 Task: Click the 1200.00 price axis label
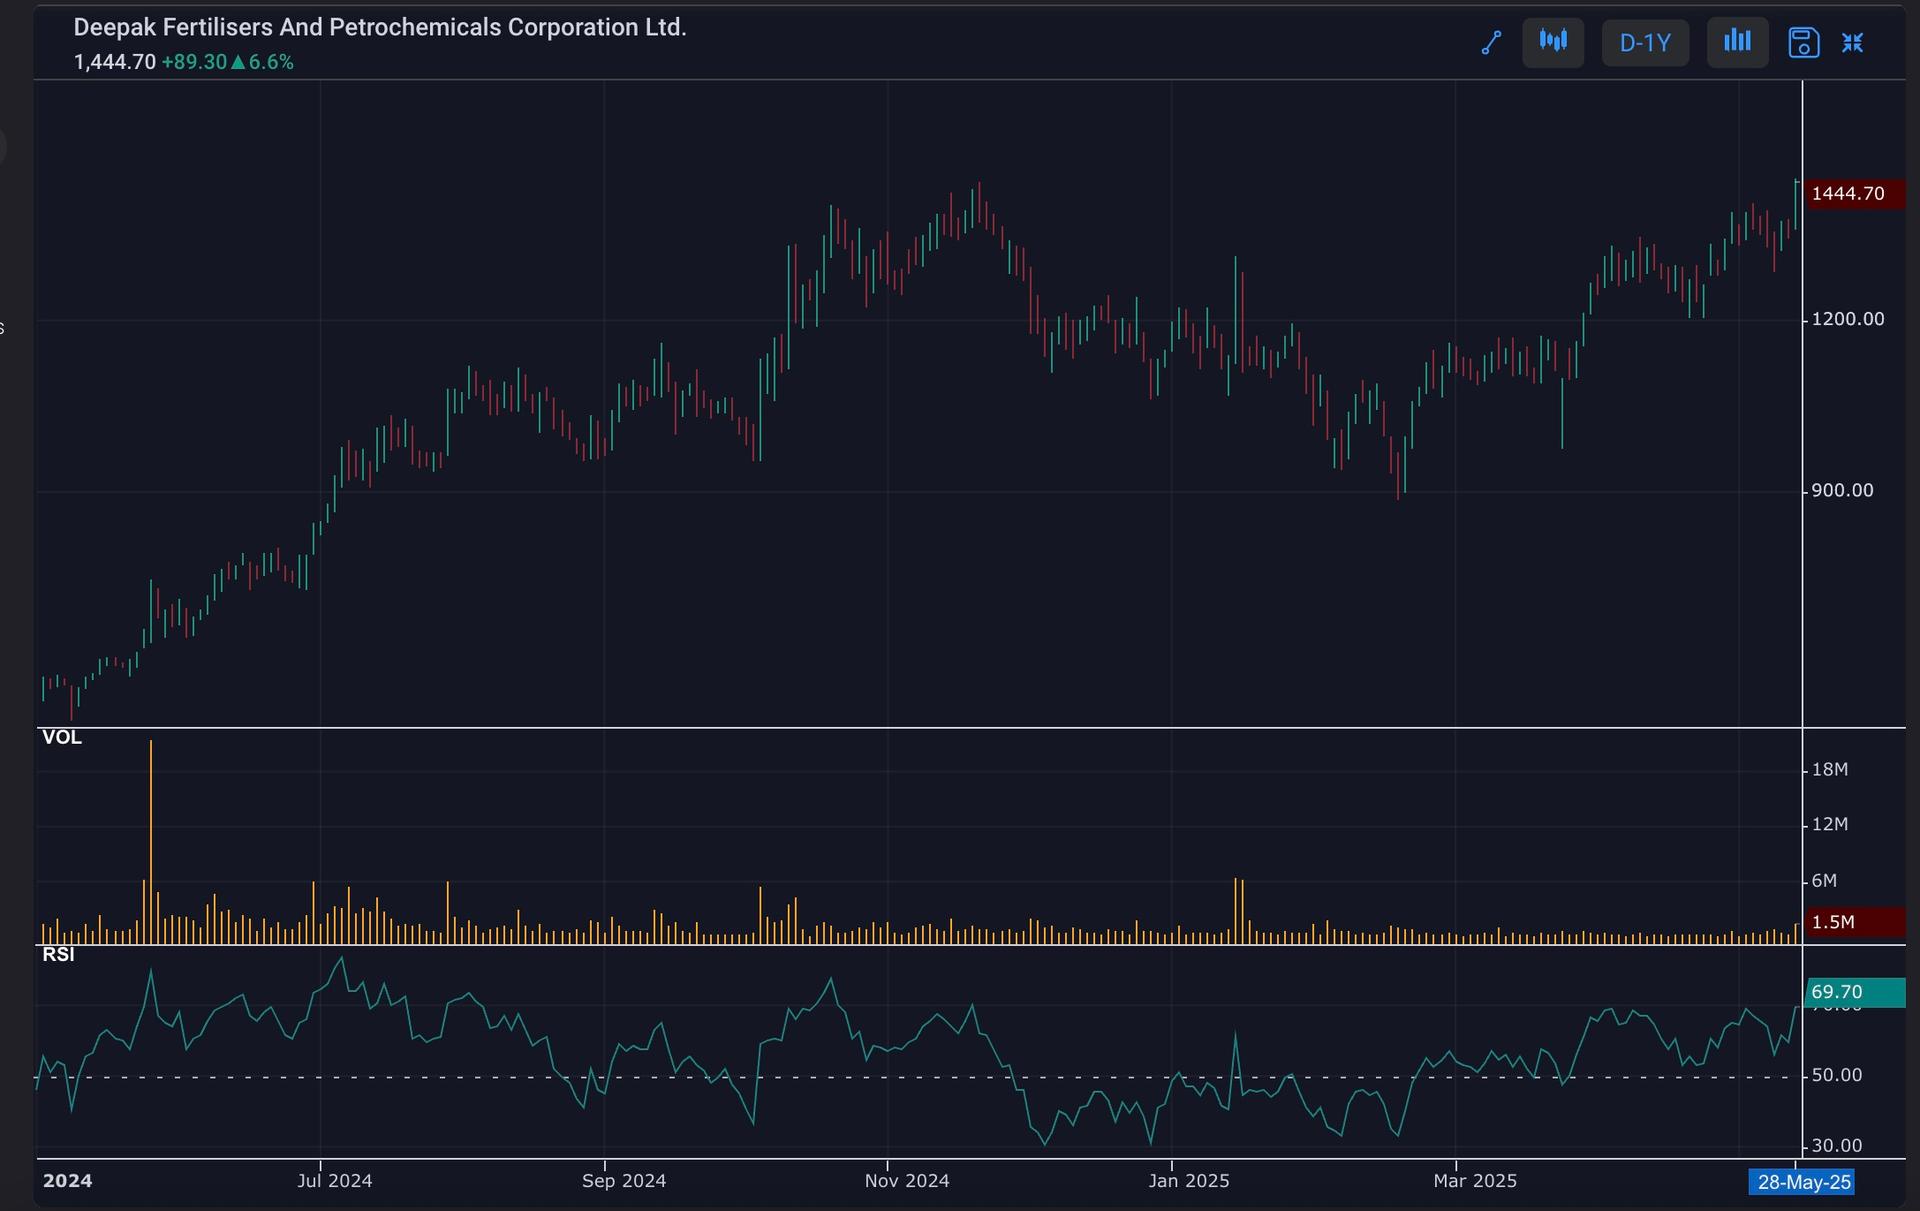click(1848, 319)
